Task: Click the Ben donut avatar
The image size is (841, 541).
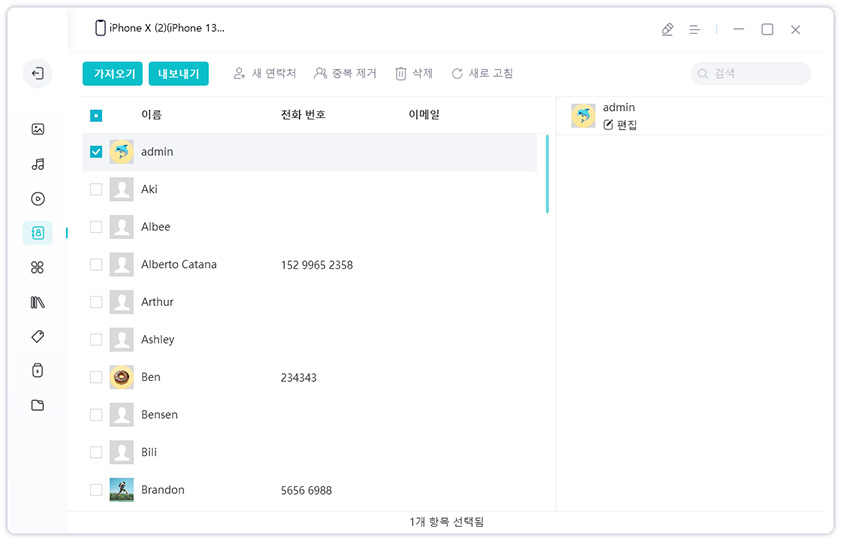Action: tap(122, 377)
